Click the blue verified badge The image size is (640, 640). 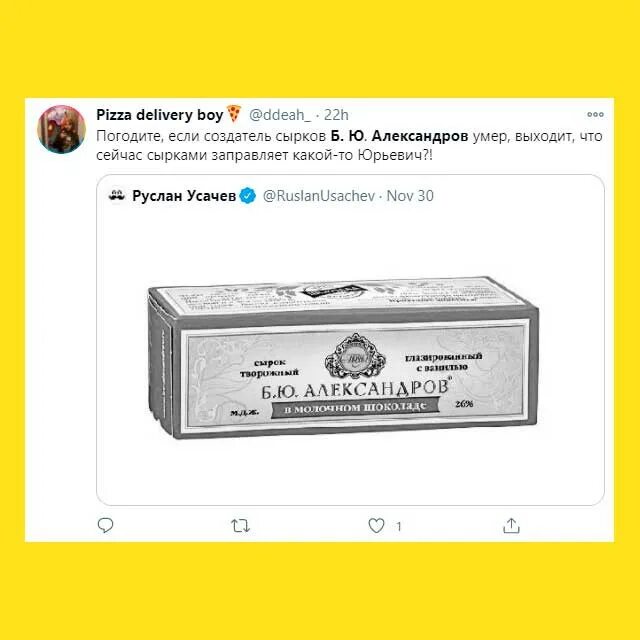click(x=247, y=196)
